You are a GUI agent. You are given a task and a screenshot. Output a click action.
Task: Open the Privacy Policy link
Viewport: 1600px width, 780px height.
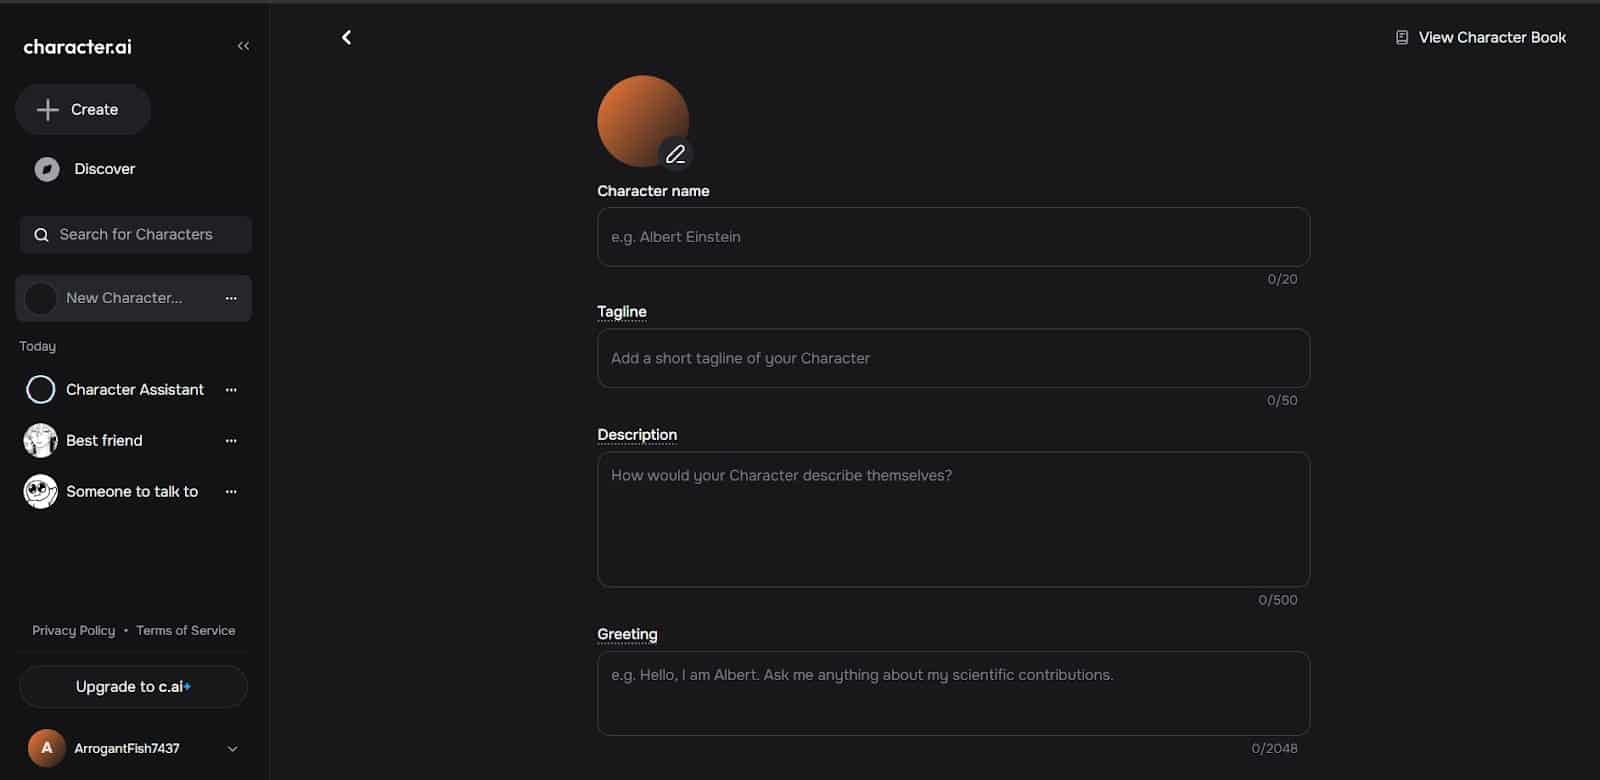(x=73, y=630)
